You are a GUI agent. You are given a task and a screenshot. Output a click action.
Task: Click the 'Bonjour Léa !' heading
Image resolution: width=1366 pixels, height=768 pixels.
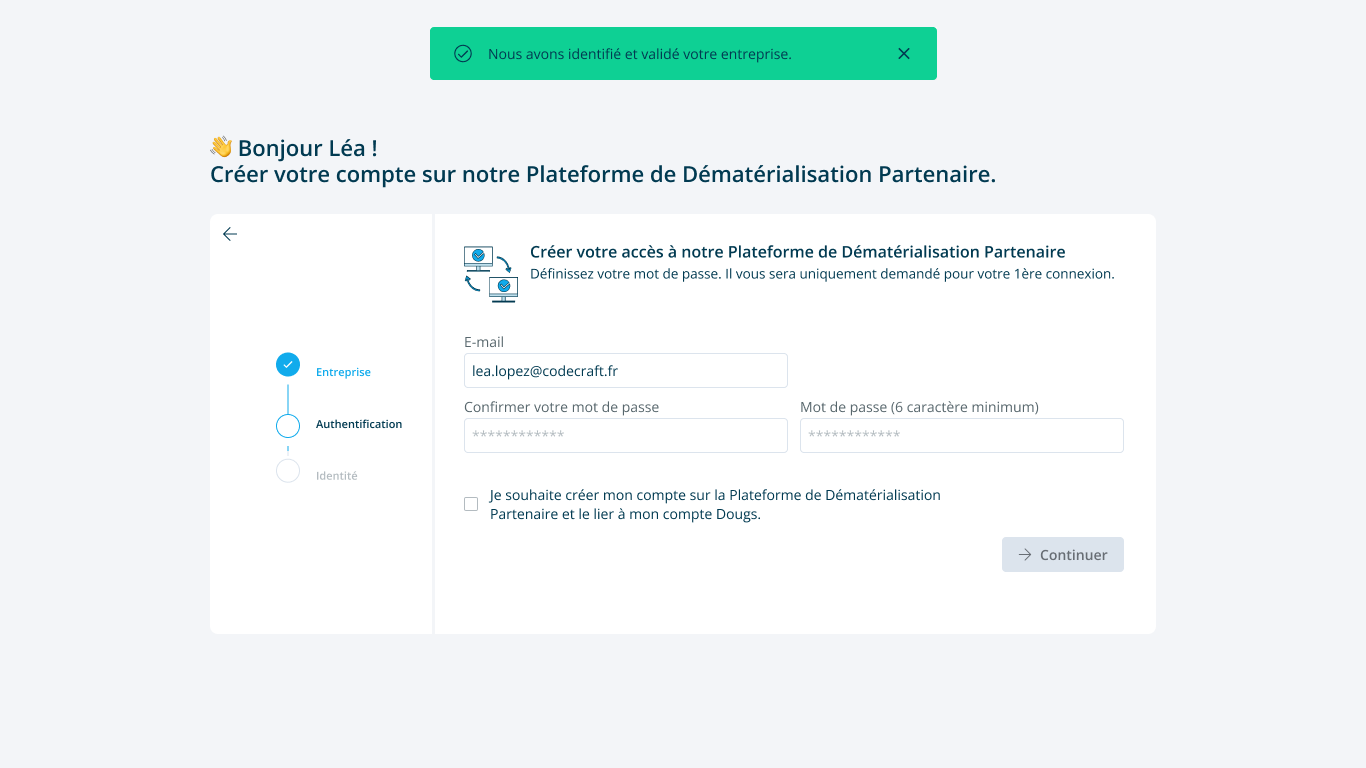(307, 148)
